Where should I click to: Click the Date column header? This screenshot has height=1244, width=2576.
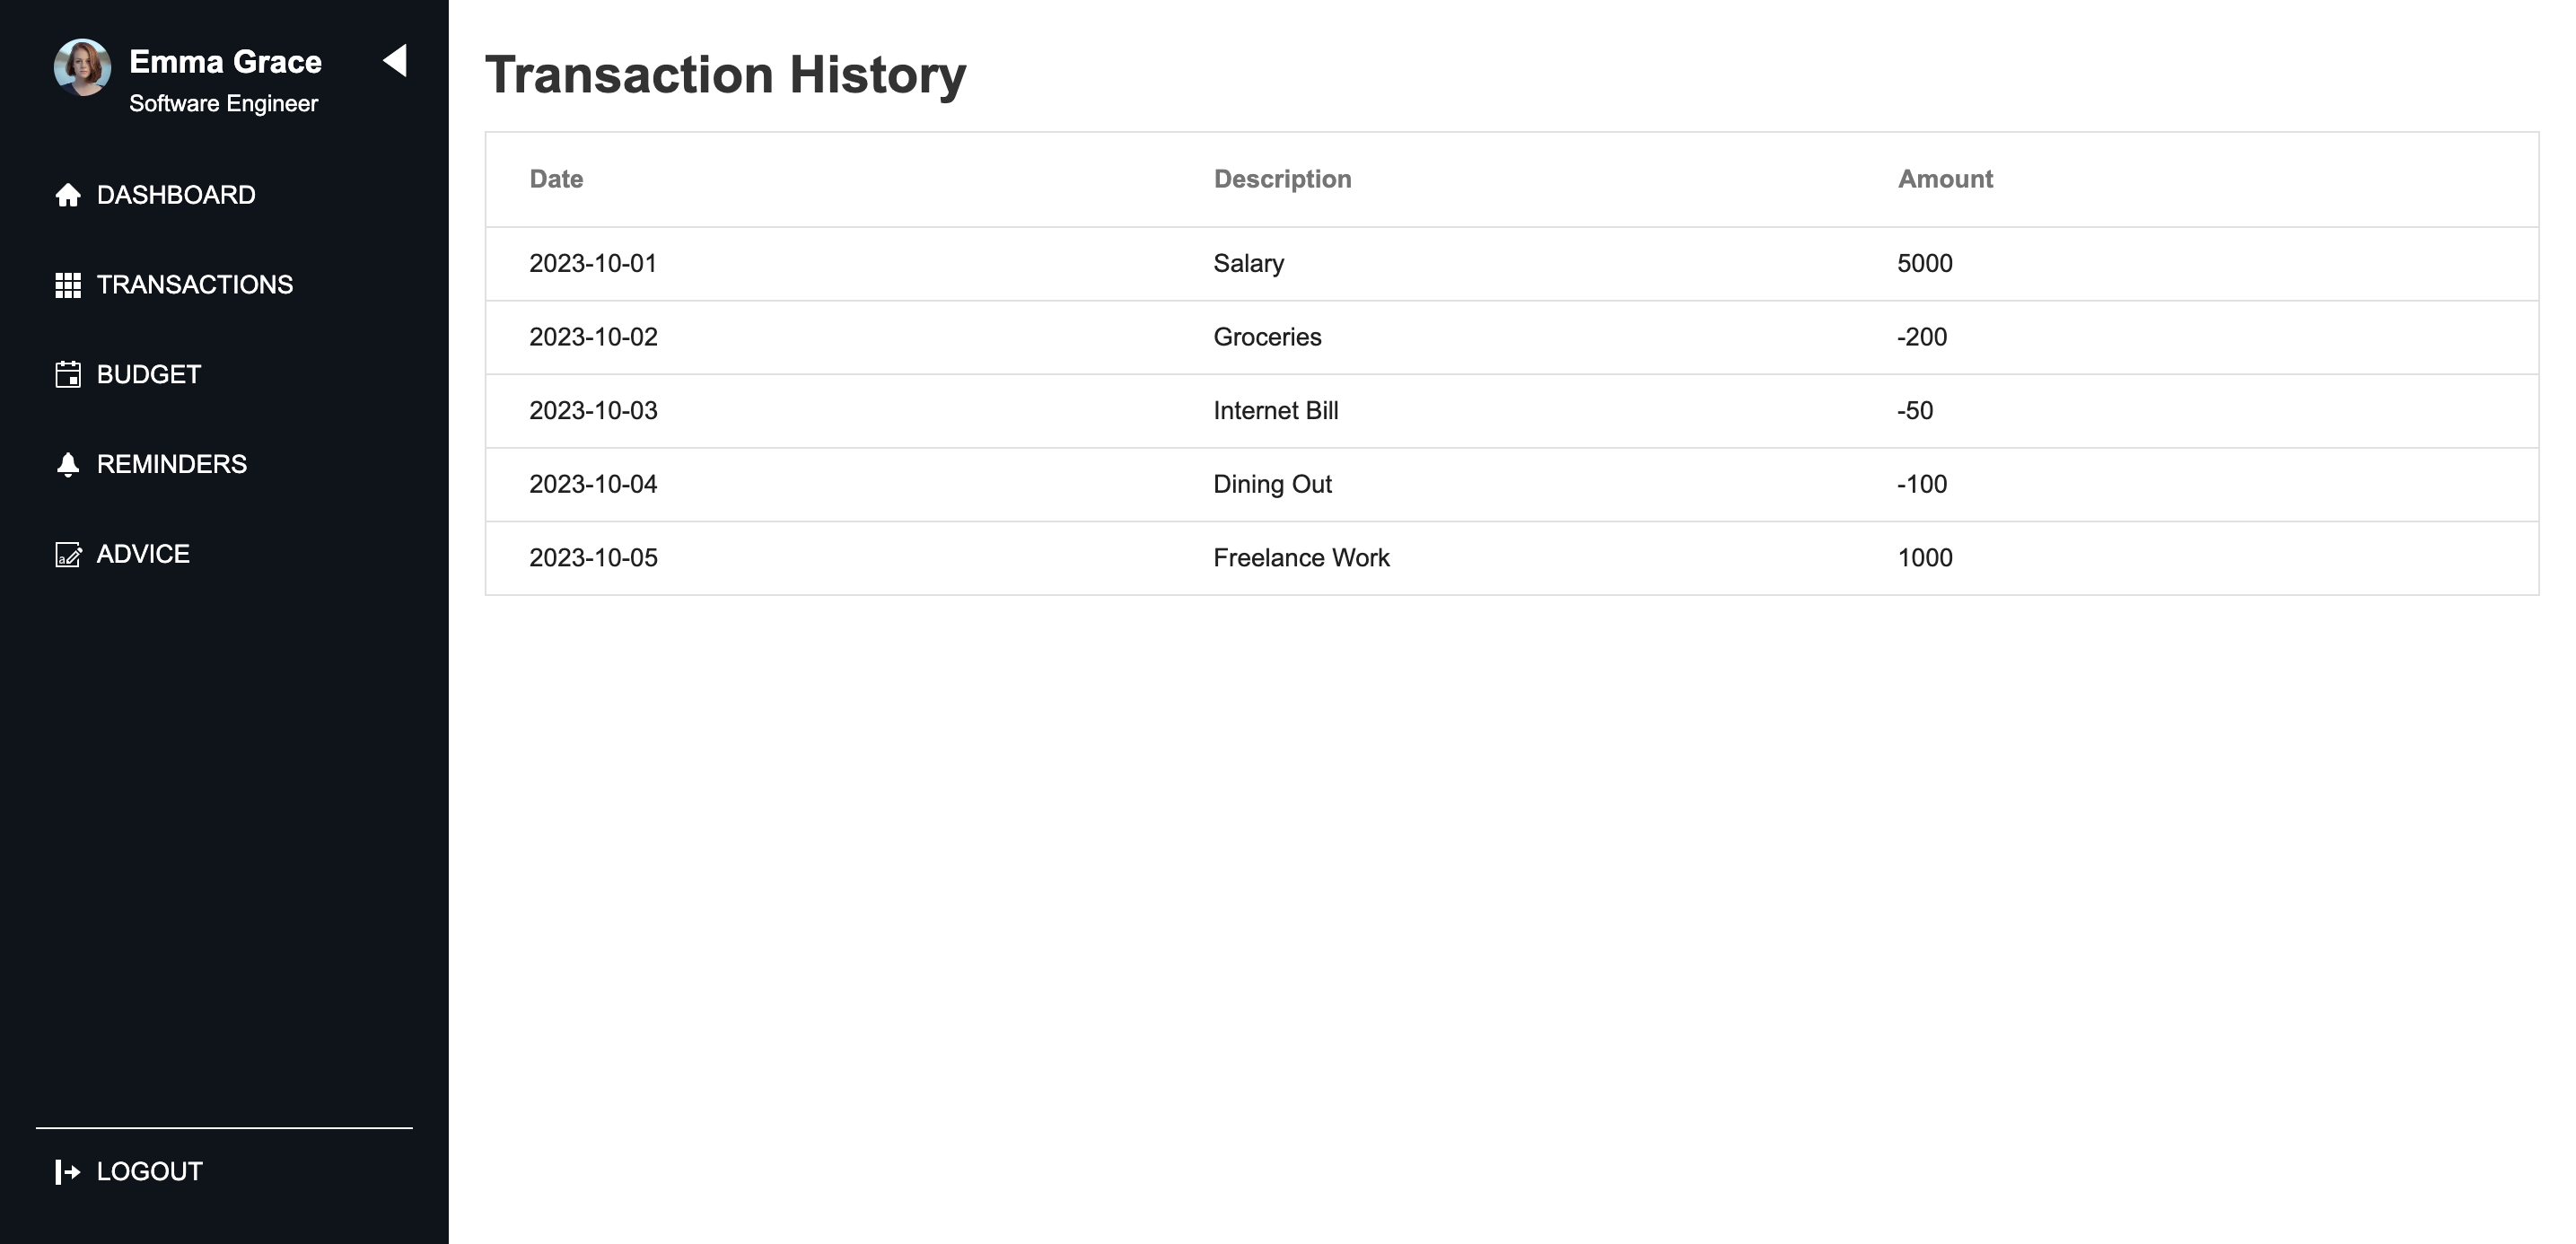point(556,179)
